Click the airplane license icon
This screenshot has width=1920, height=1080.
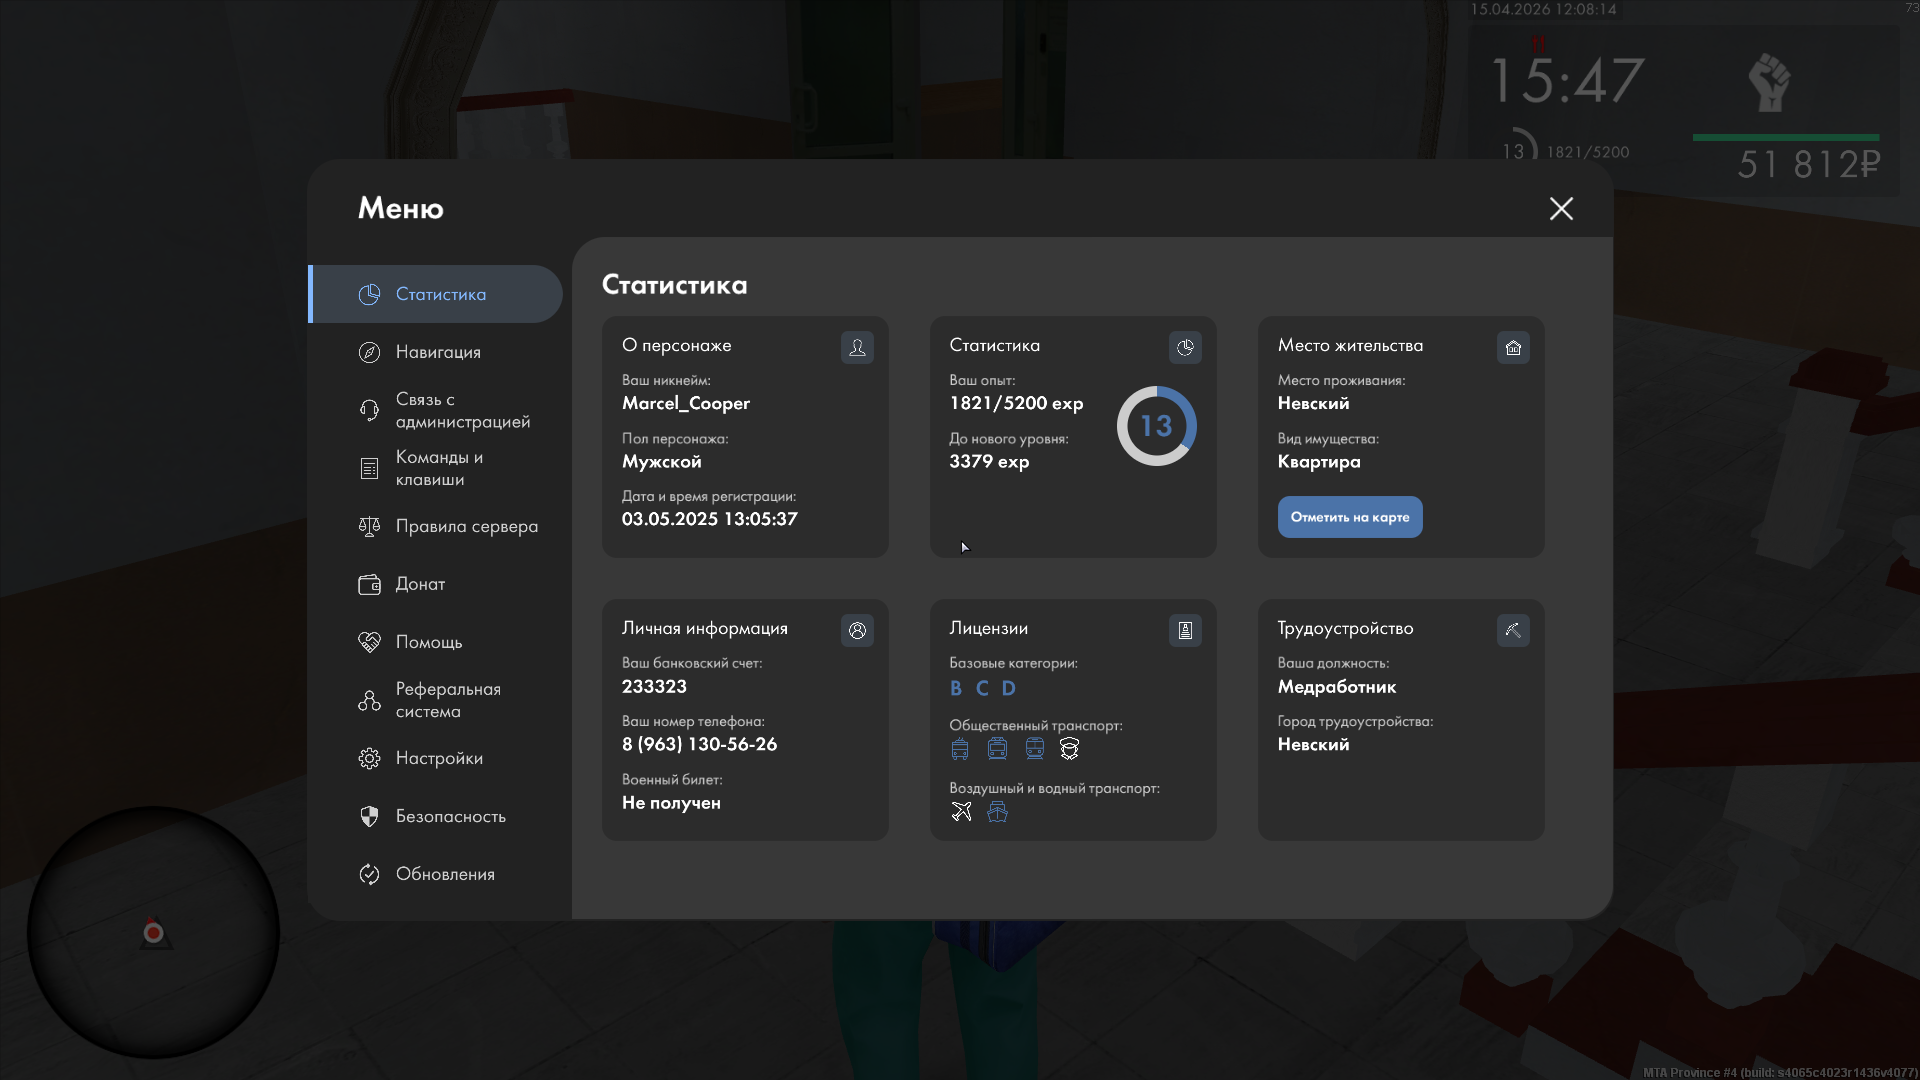pyautogui.click(x=961, y=811)
